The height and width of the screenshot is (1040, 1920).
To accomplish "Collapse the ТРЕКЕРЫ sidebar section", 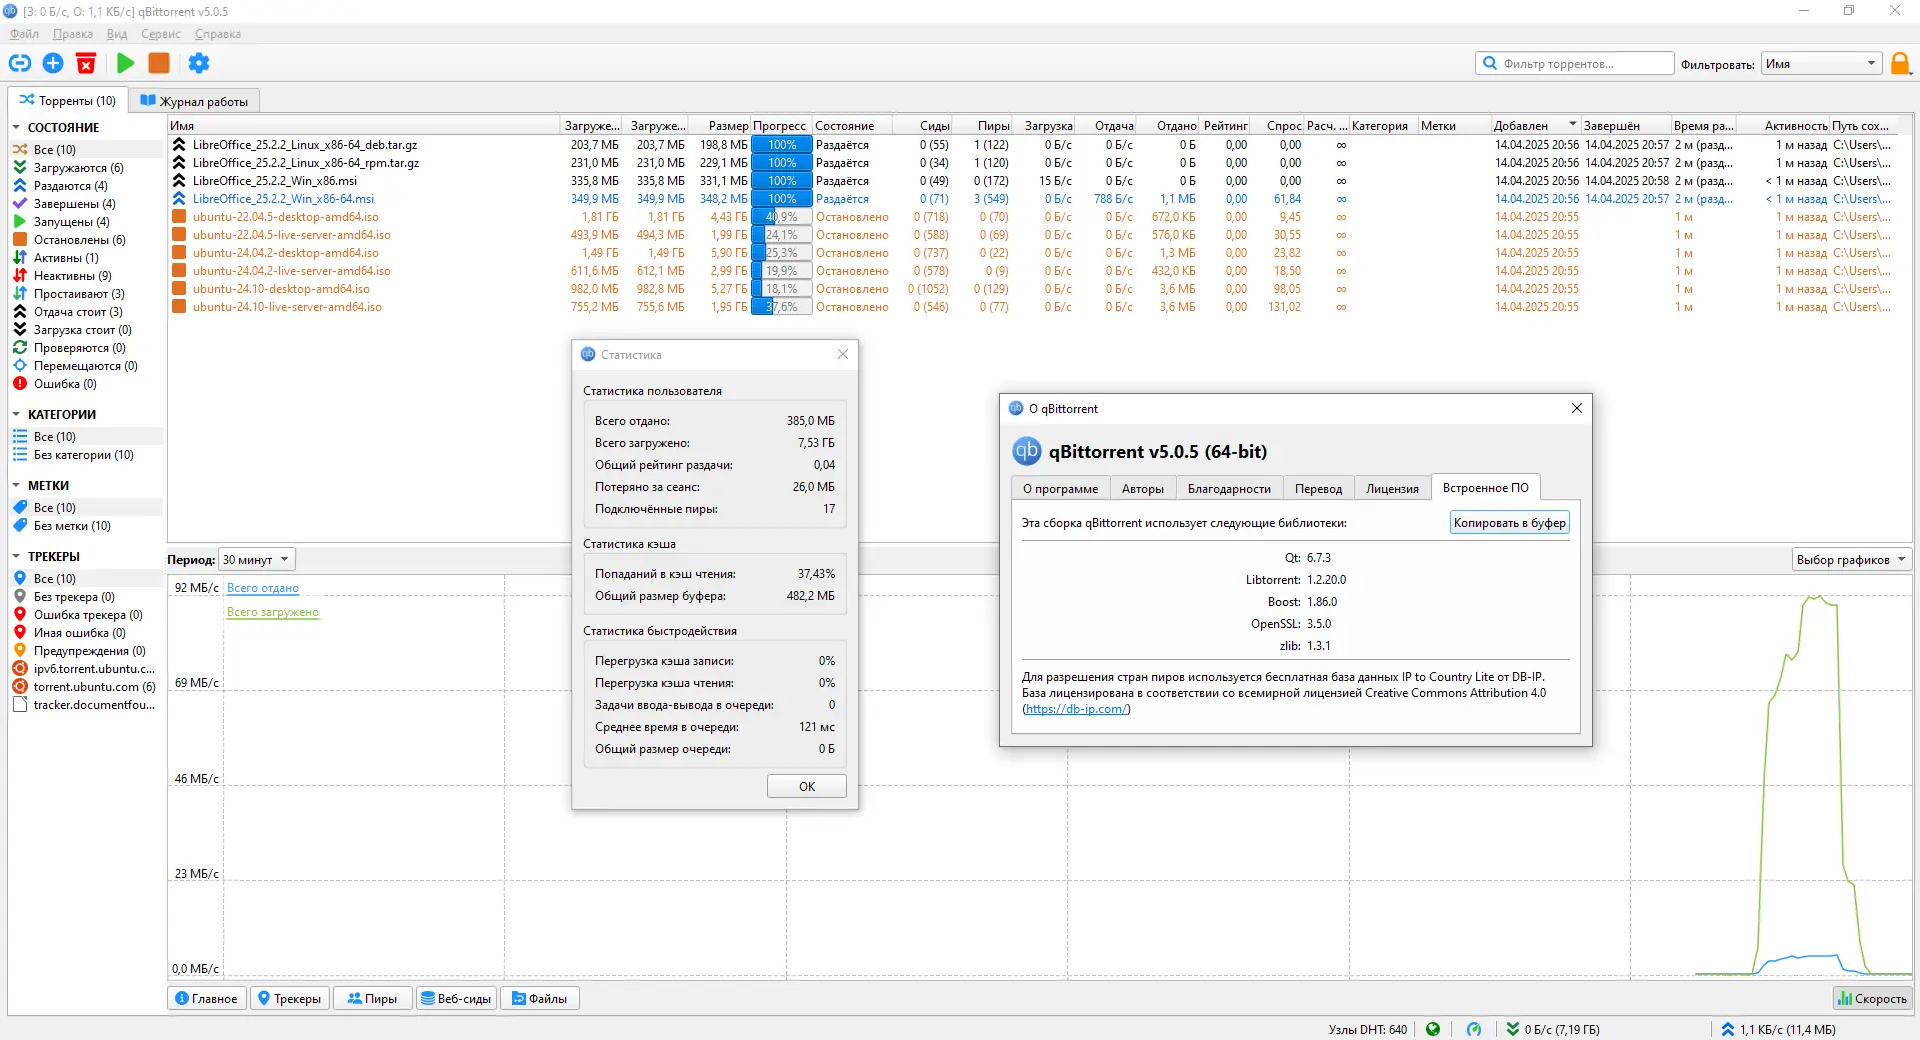I will (16, 555).
